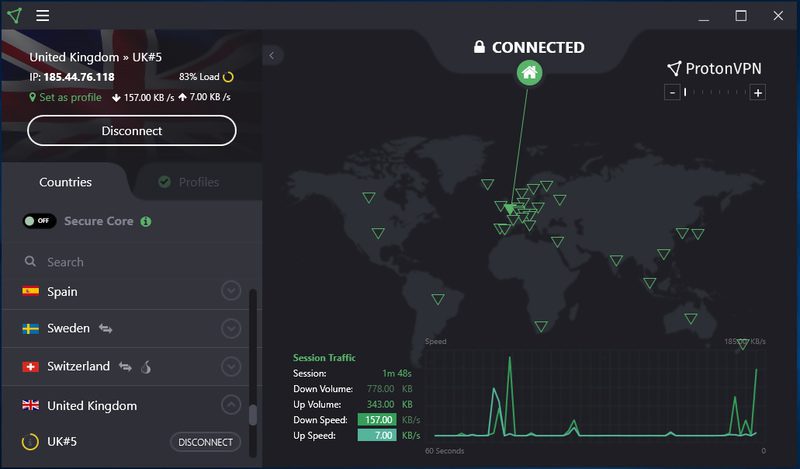Click the Down Speed value 157.00
800x469 pixels.
378,419
